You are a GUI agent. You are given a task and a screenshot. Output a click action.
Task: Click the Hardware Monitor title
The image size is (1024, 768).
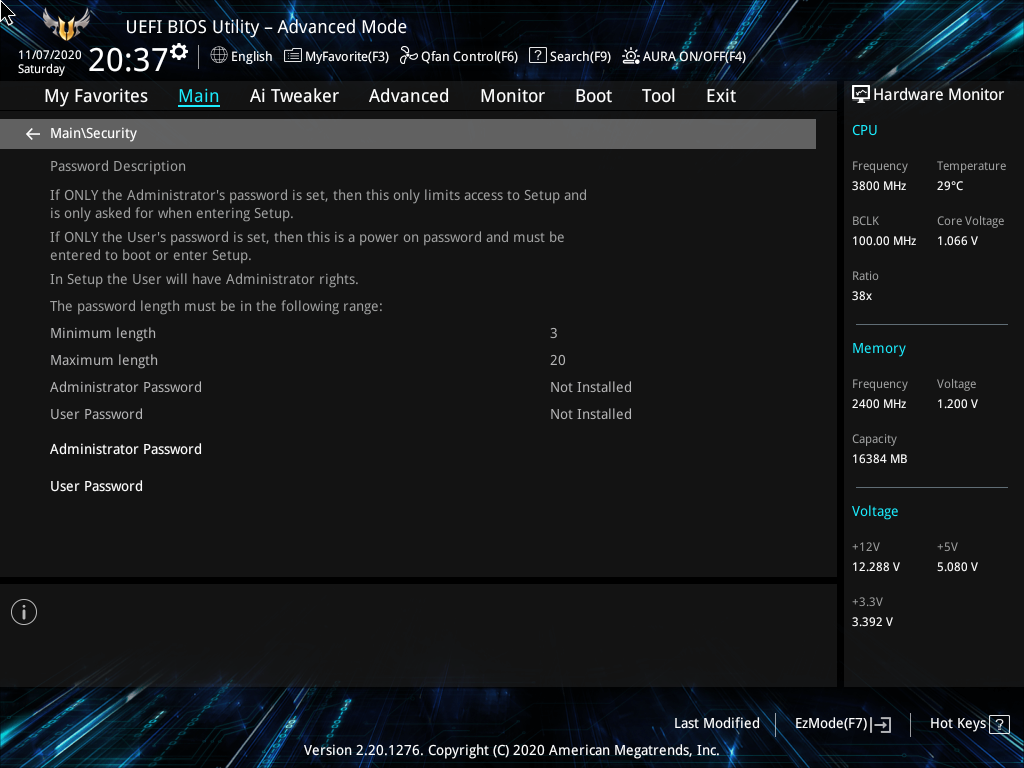point(938,95)
